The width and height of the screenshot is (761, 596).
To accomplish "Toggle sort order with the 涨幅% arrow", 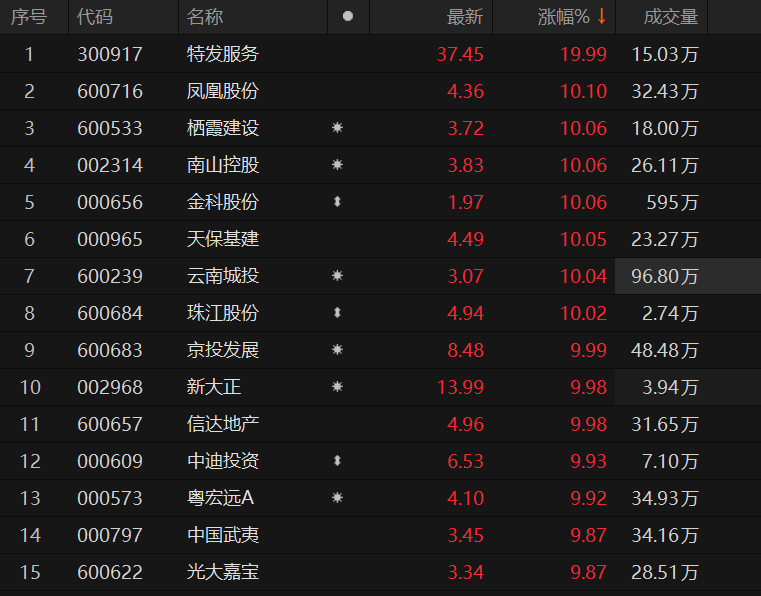I will (602, 17).
